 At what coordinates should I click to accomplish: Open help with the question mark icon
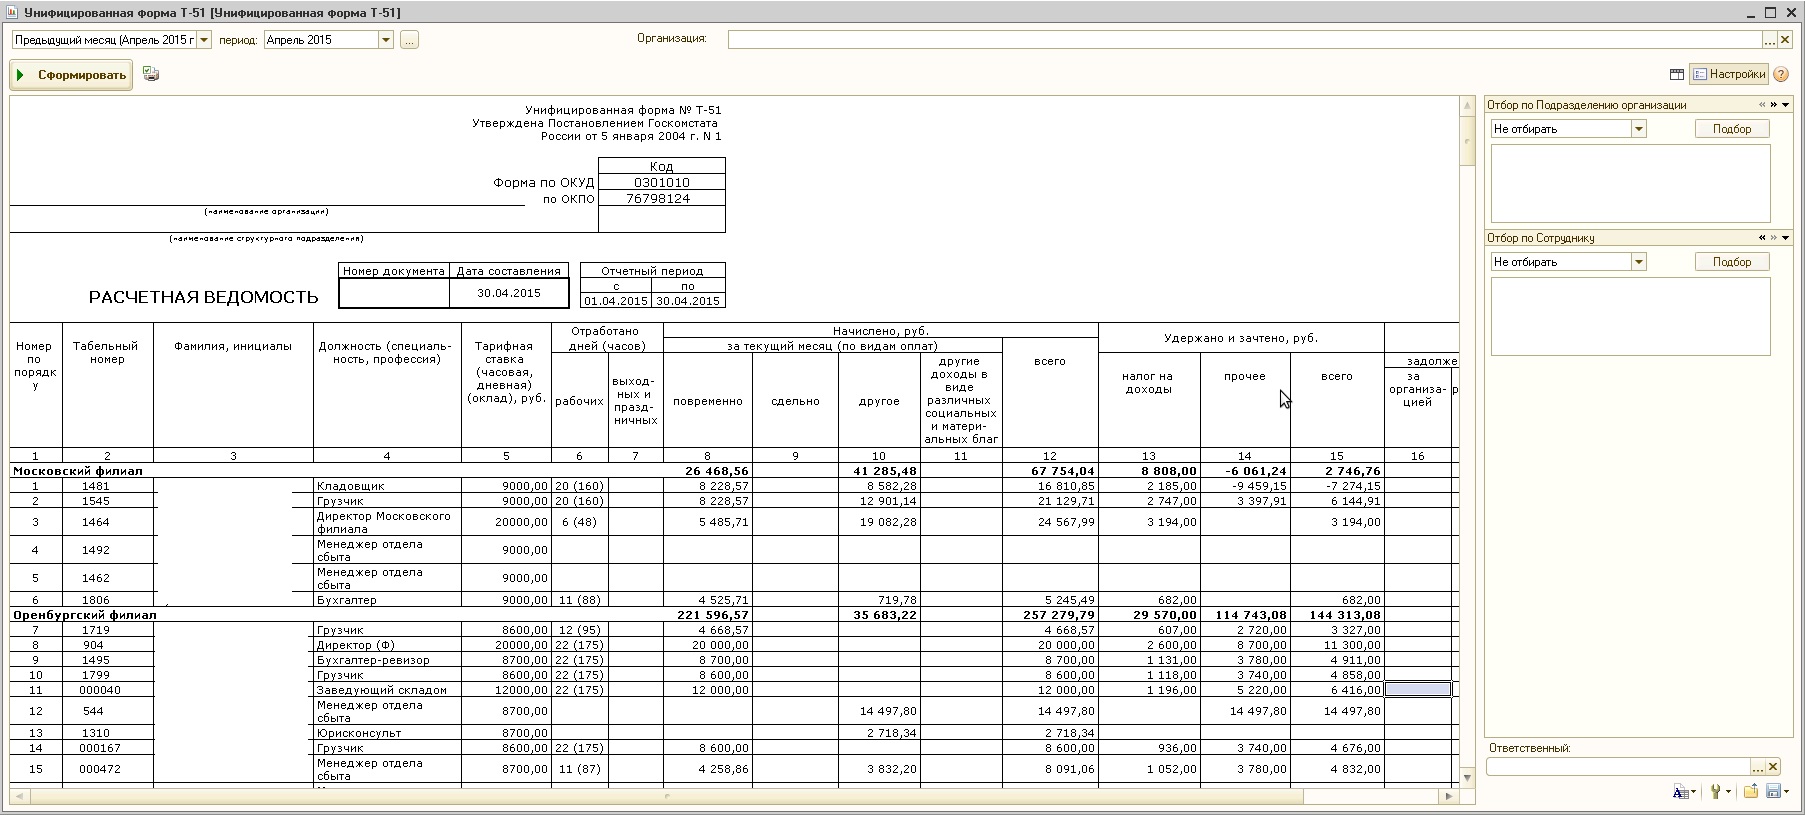tap(1781, 74)
